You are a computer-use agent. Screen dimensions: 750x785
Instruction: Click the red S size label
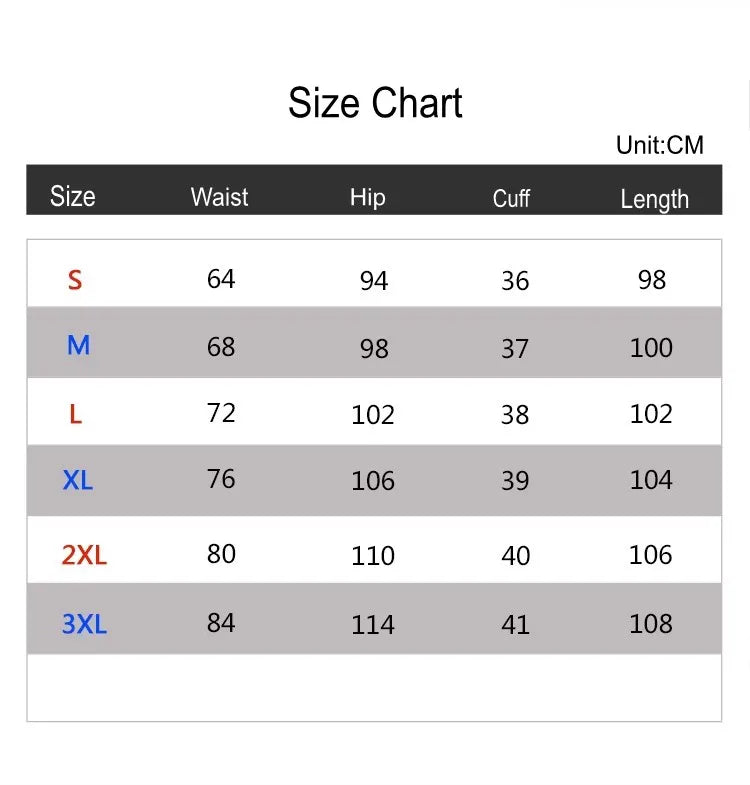[x=75, y=280]
